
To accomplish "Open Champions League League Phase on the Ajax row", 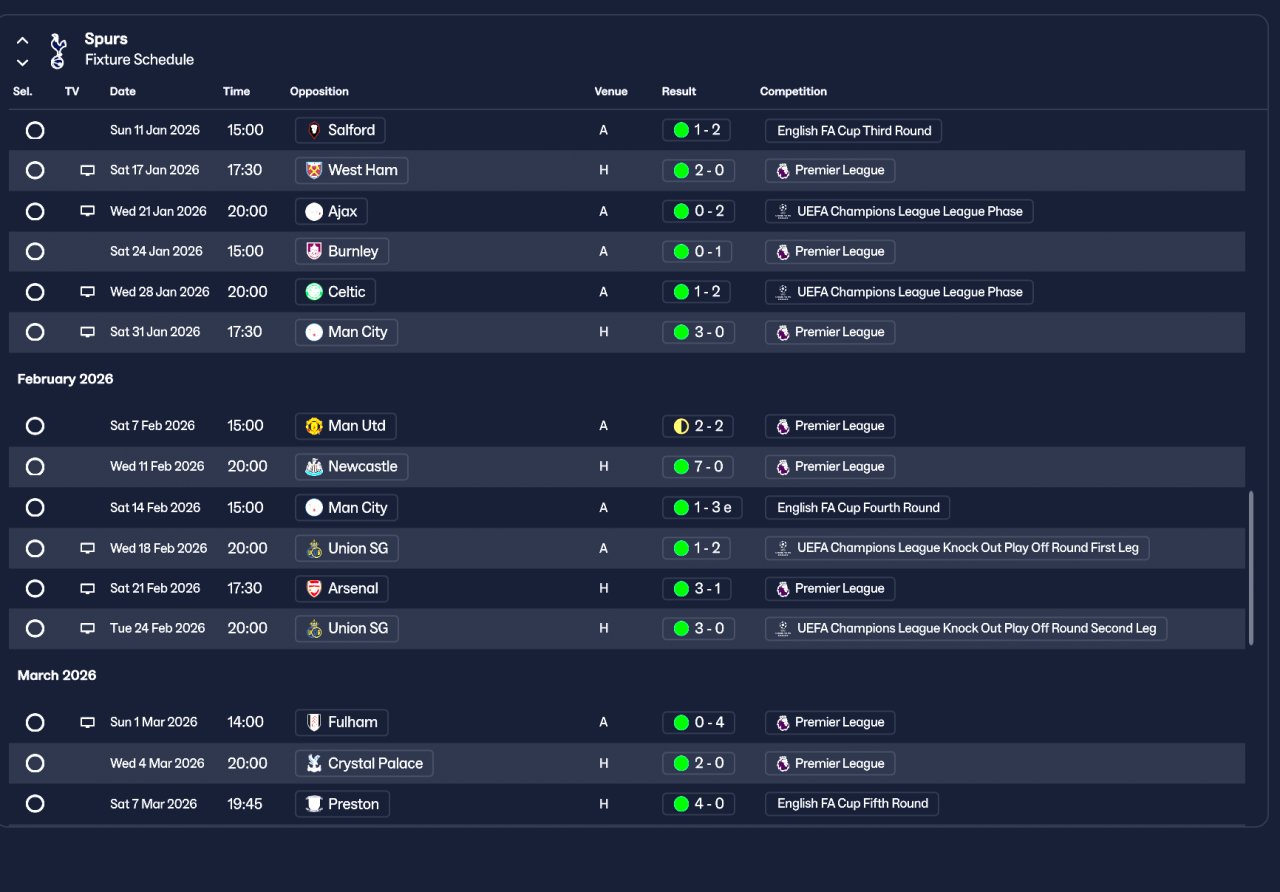I will pyautogui.click(x=899, y=211).
